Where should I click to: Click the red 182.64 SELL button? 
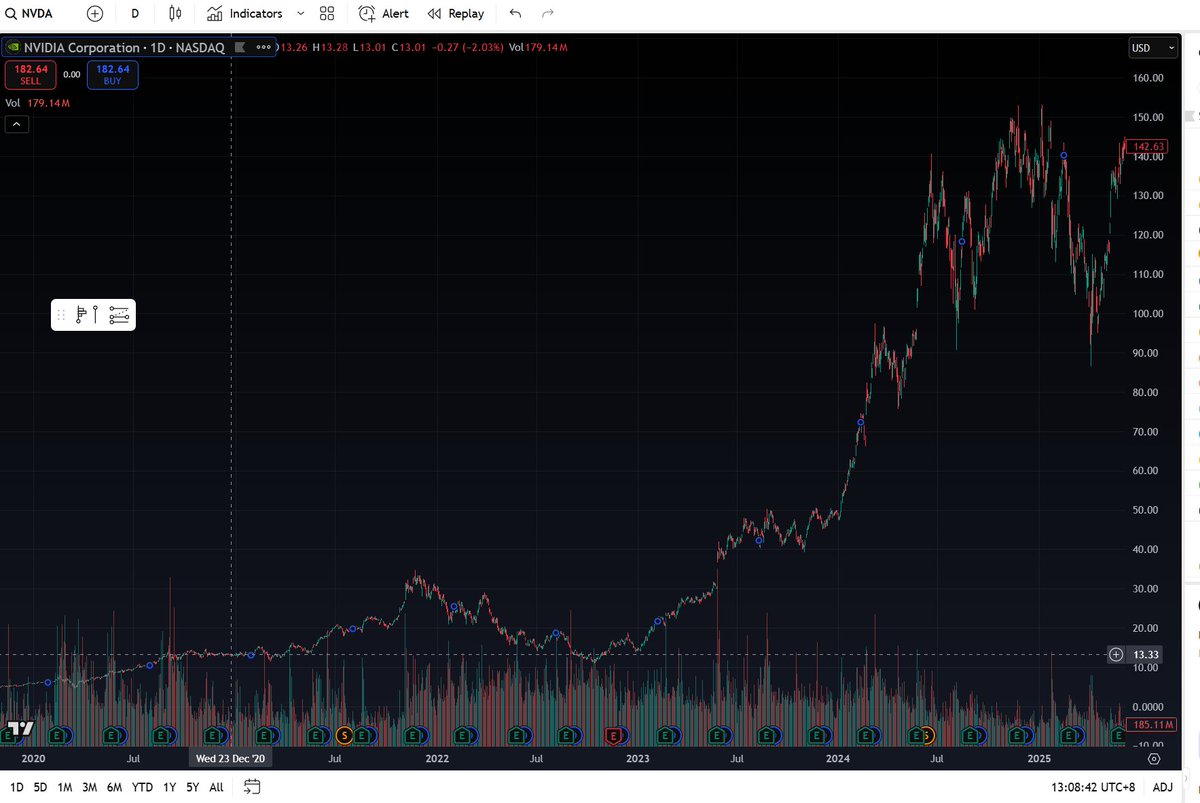tap(31, 75)
